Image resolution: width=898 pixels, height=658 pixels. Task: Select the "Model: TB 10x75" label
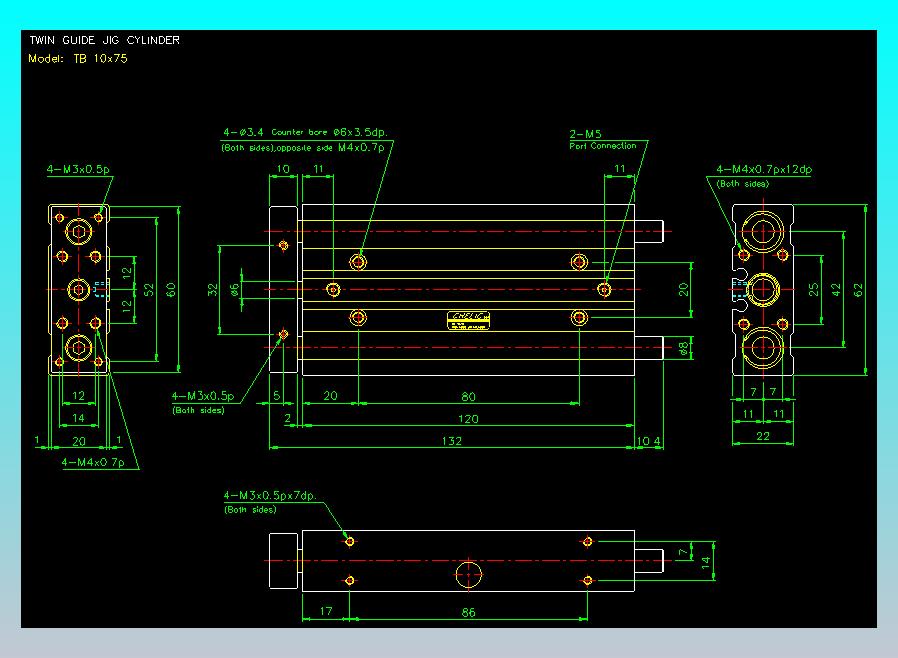tap(78, 59)
